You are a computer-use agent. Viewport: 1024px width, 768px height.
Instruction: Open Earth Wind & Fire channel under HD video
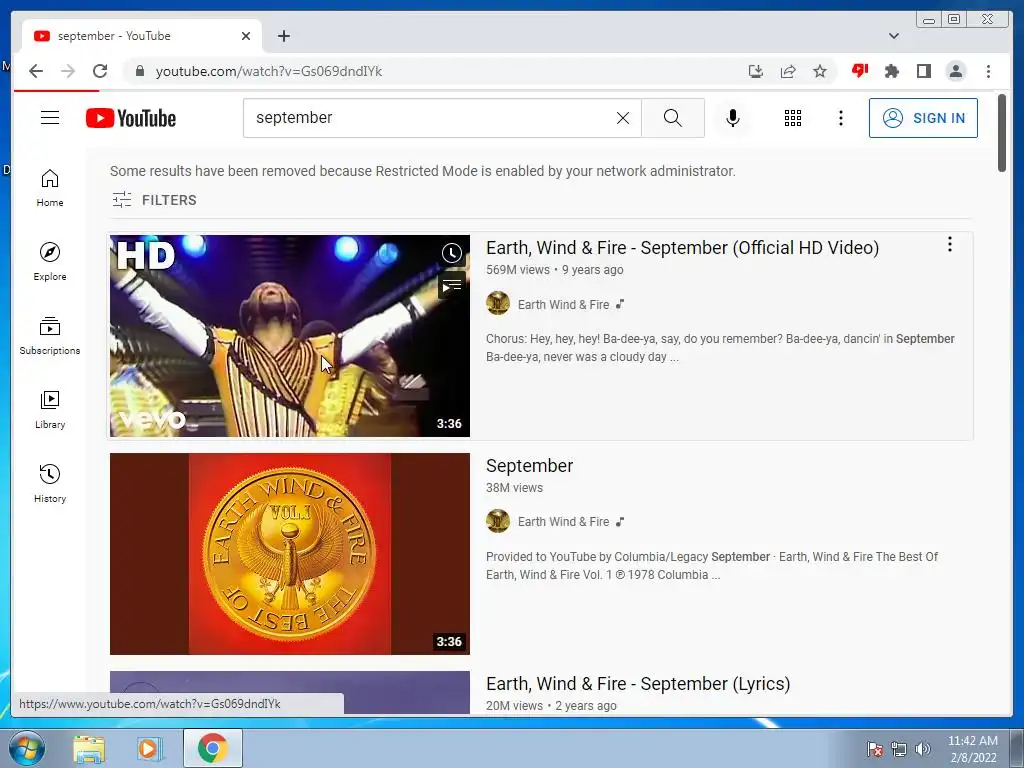563,304
